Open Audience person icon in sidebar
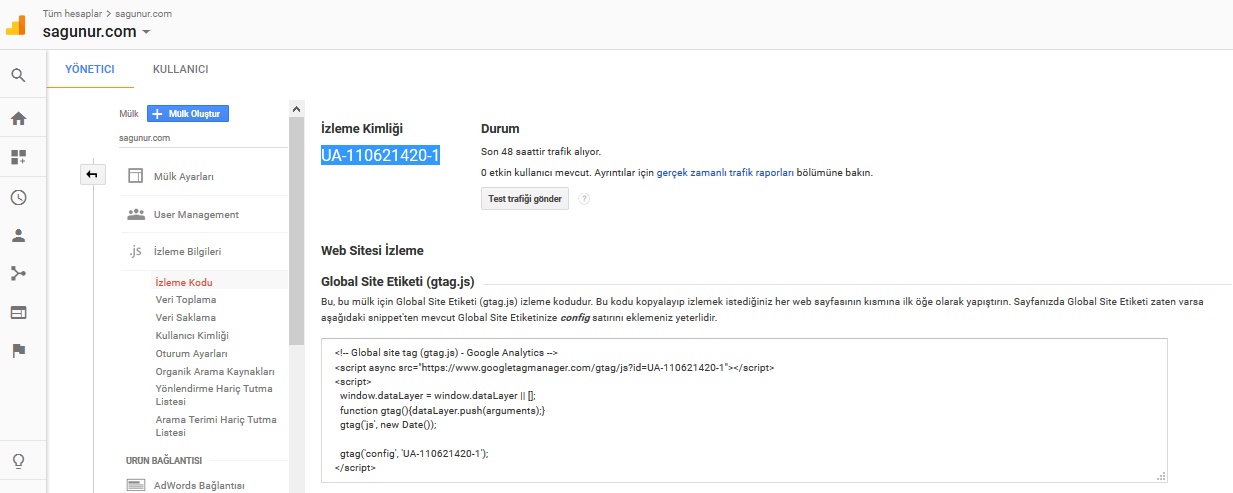Viewport: 1233px width, 493px height. pyautogui.click(x=18, y=236)
